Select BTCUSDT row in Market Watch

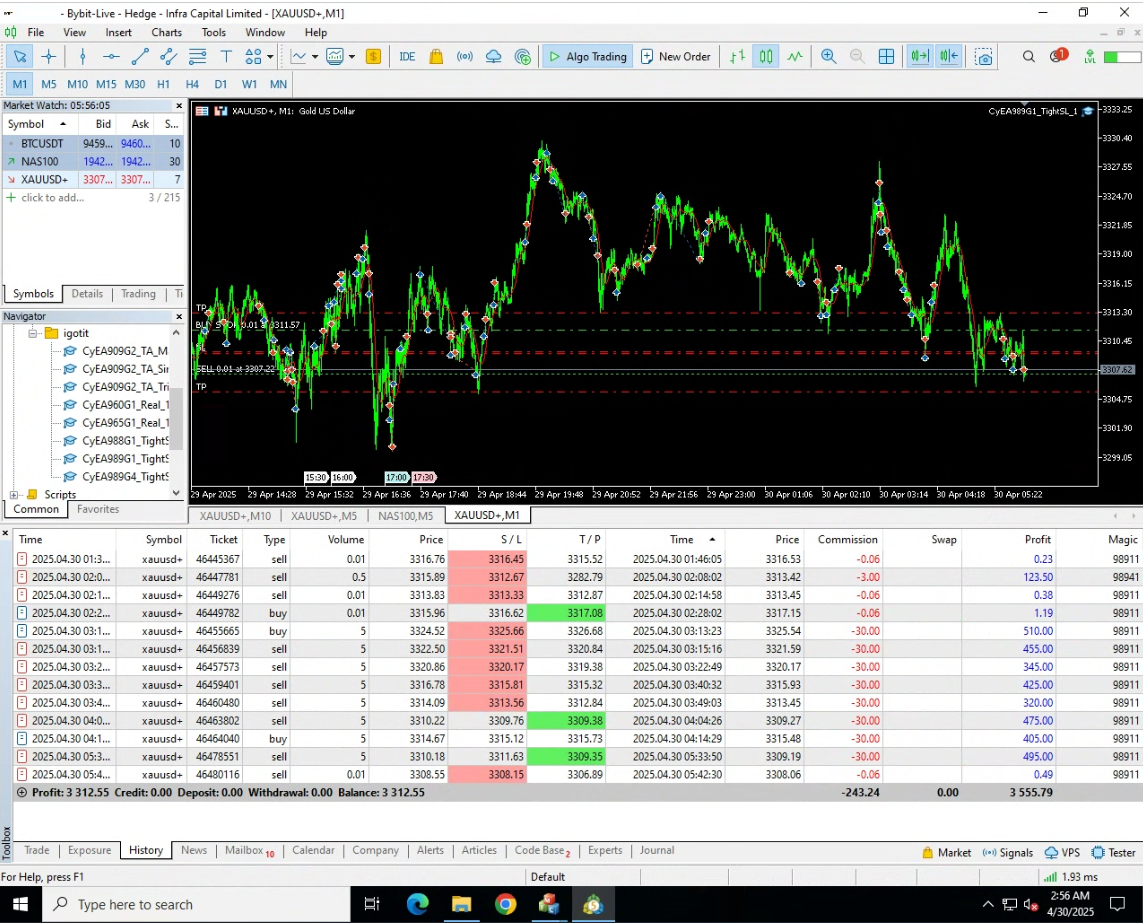(x=92, y=144)
